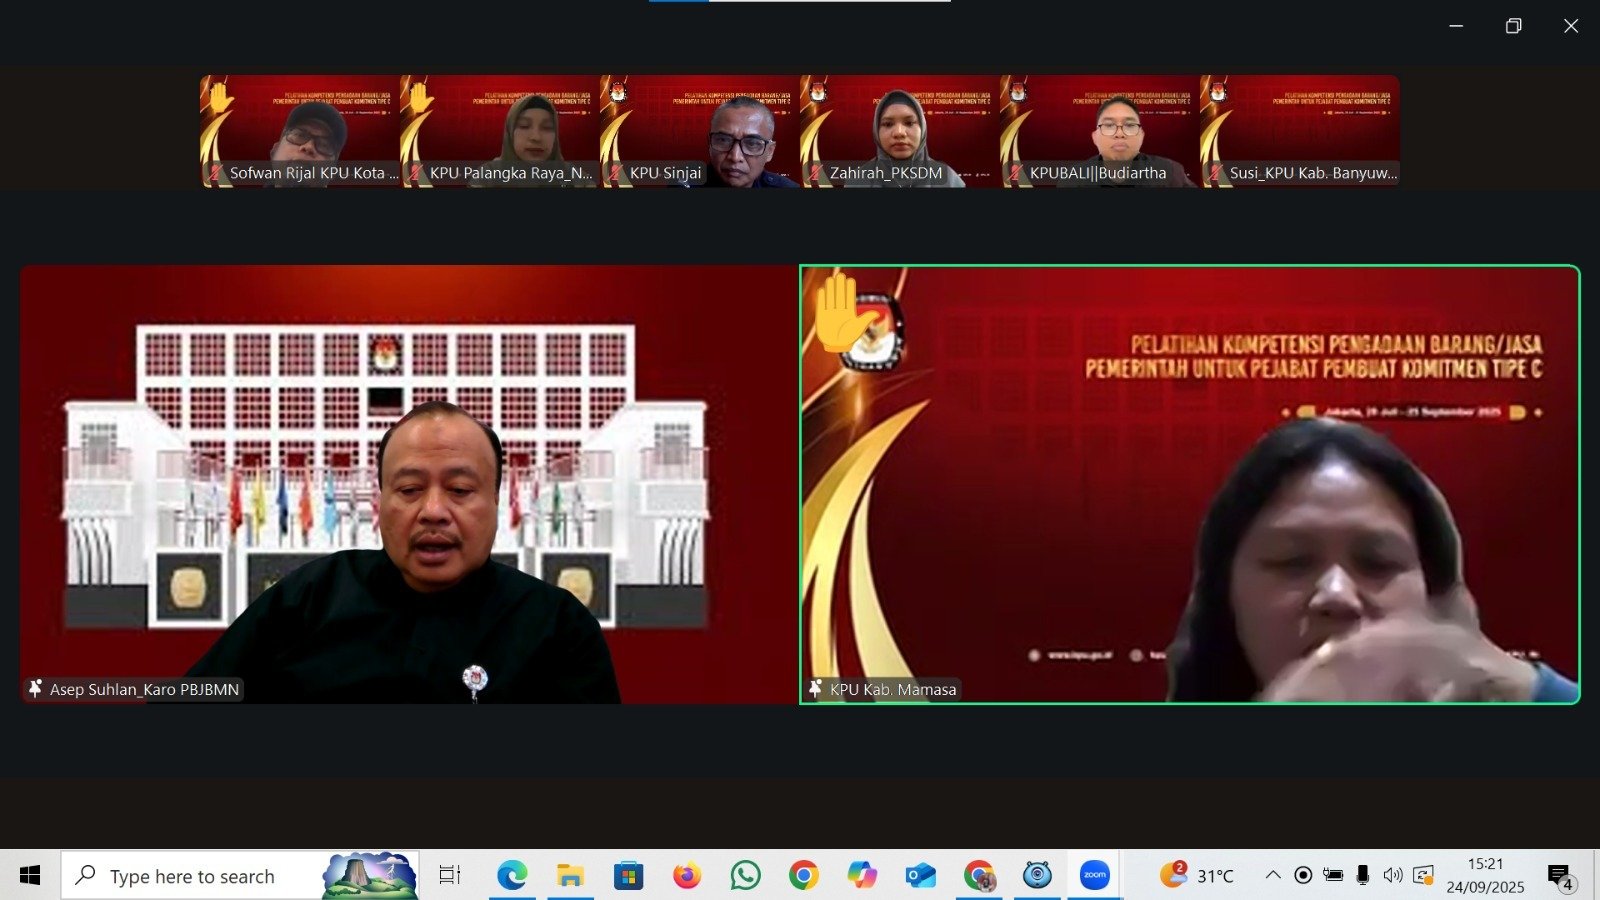Open Microsoft Edge from taskbar
The width and height of the screenshot is (1600, 900).
coord(512,876)
